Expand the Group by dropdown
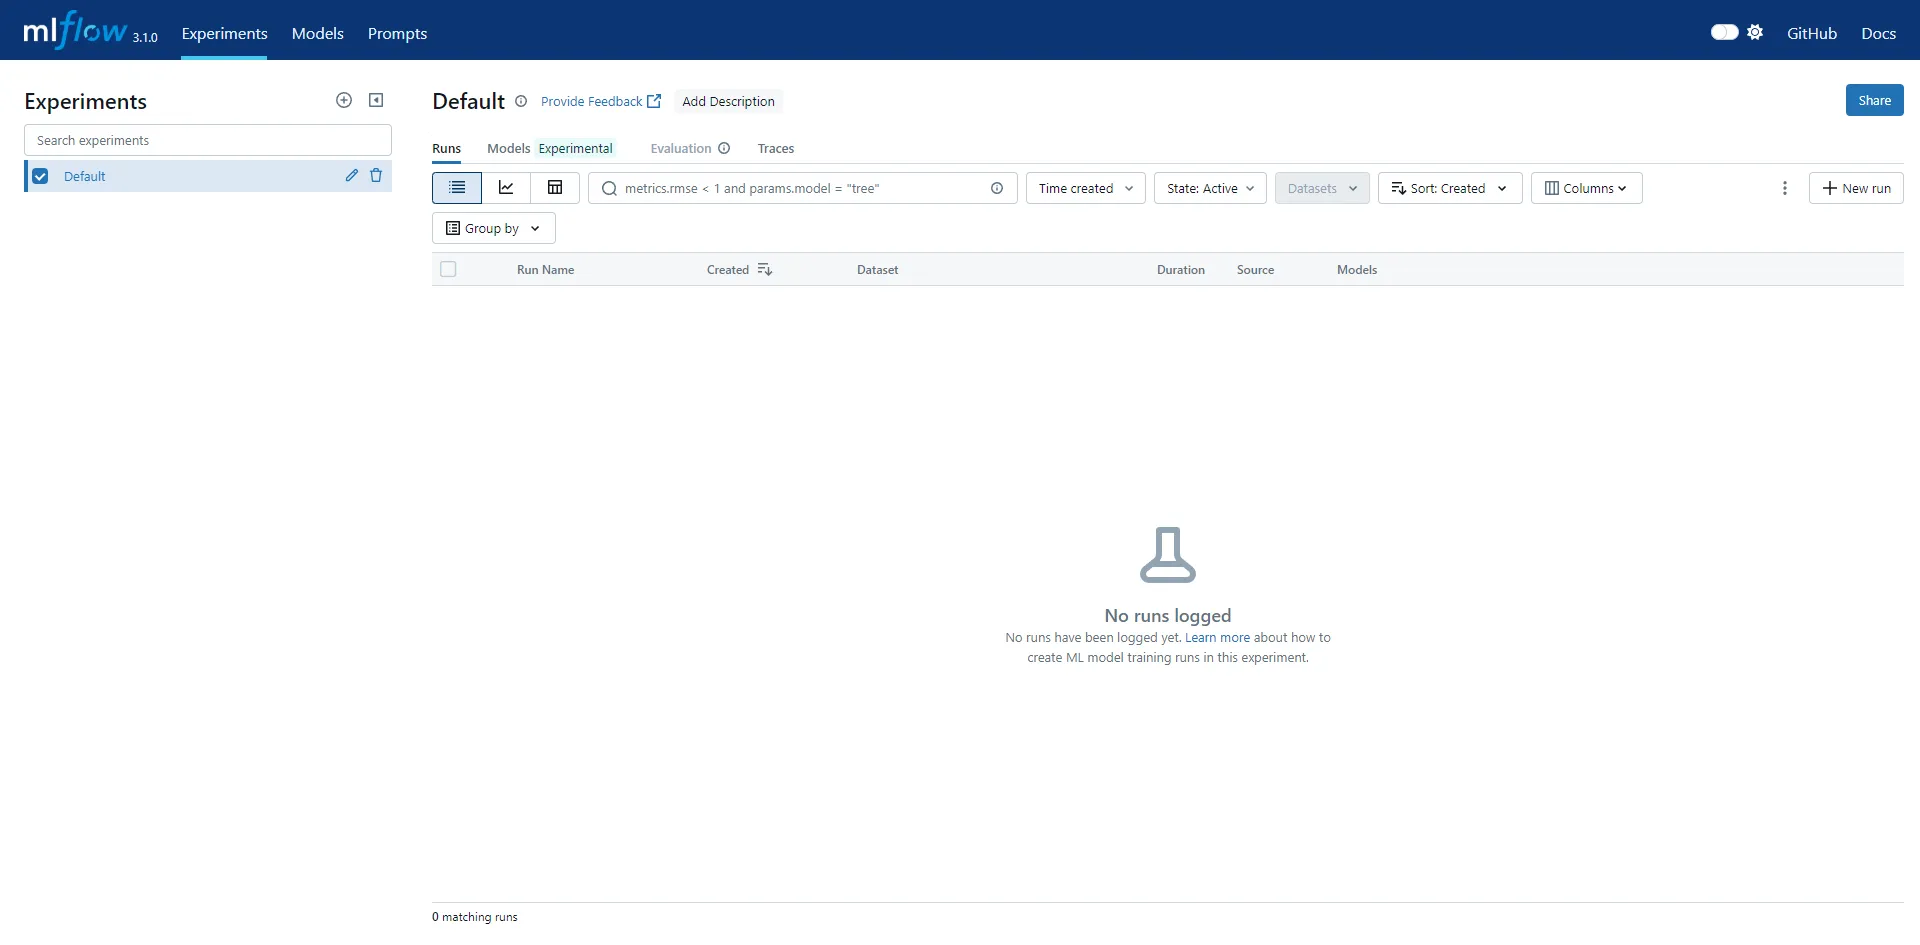 click(x=493, y=227)
